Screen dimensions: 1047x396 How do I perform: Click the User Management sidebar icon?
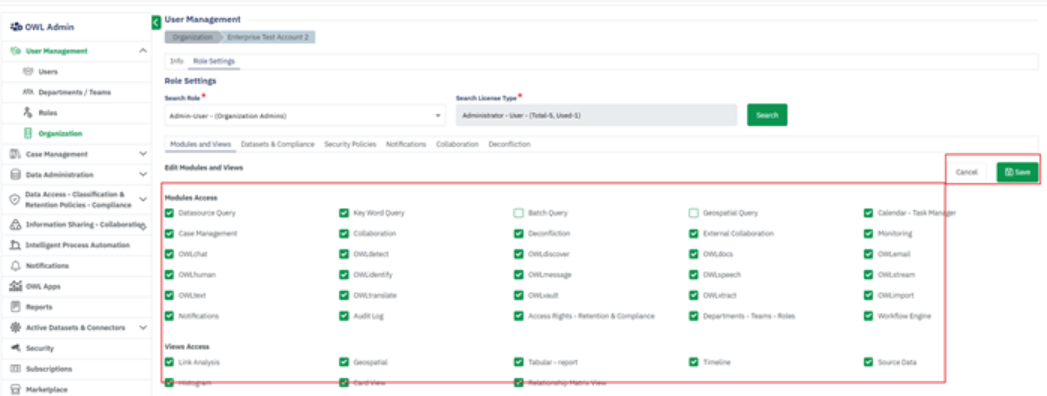pos(16,51)
